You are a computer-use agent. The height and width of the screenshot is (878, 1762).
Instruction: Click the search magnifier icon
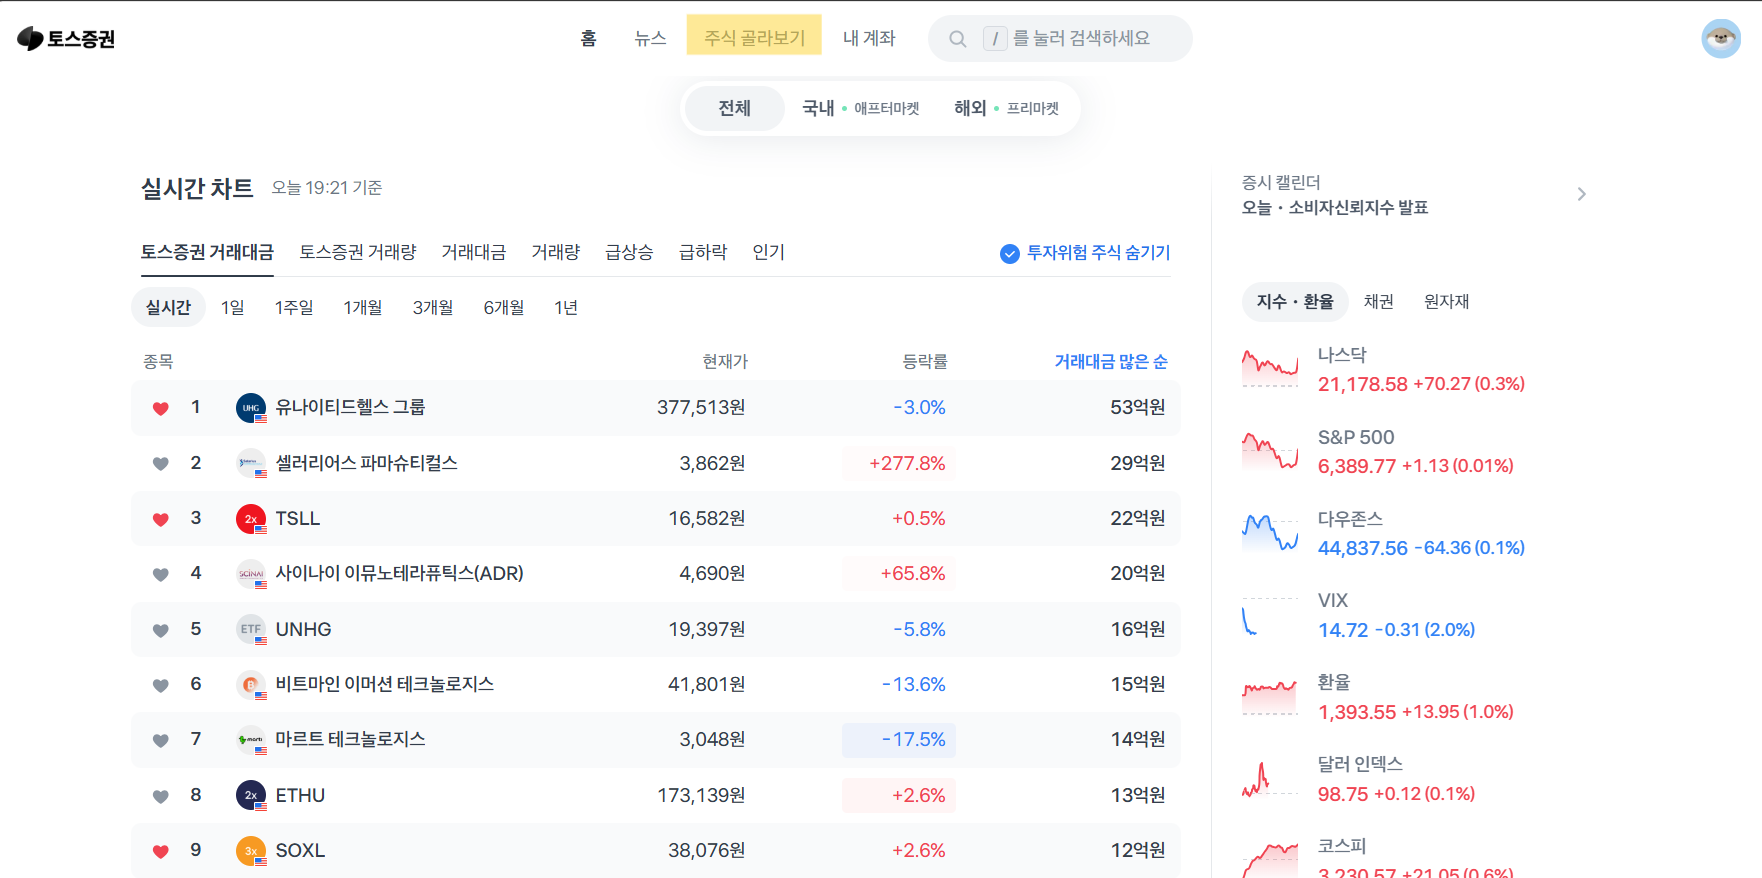point(957,39)
